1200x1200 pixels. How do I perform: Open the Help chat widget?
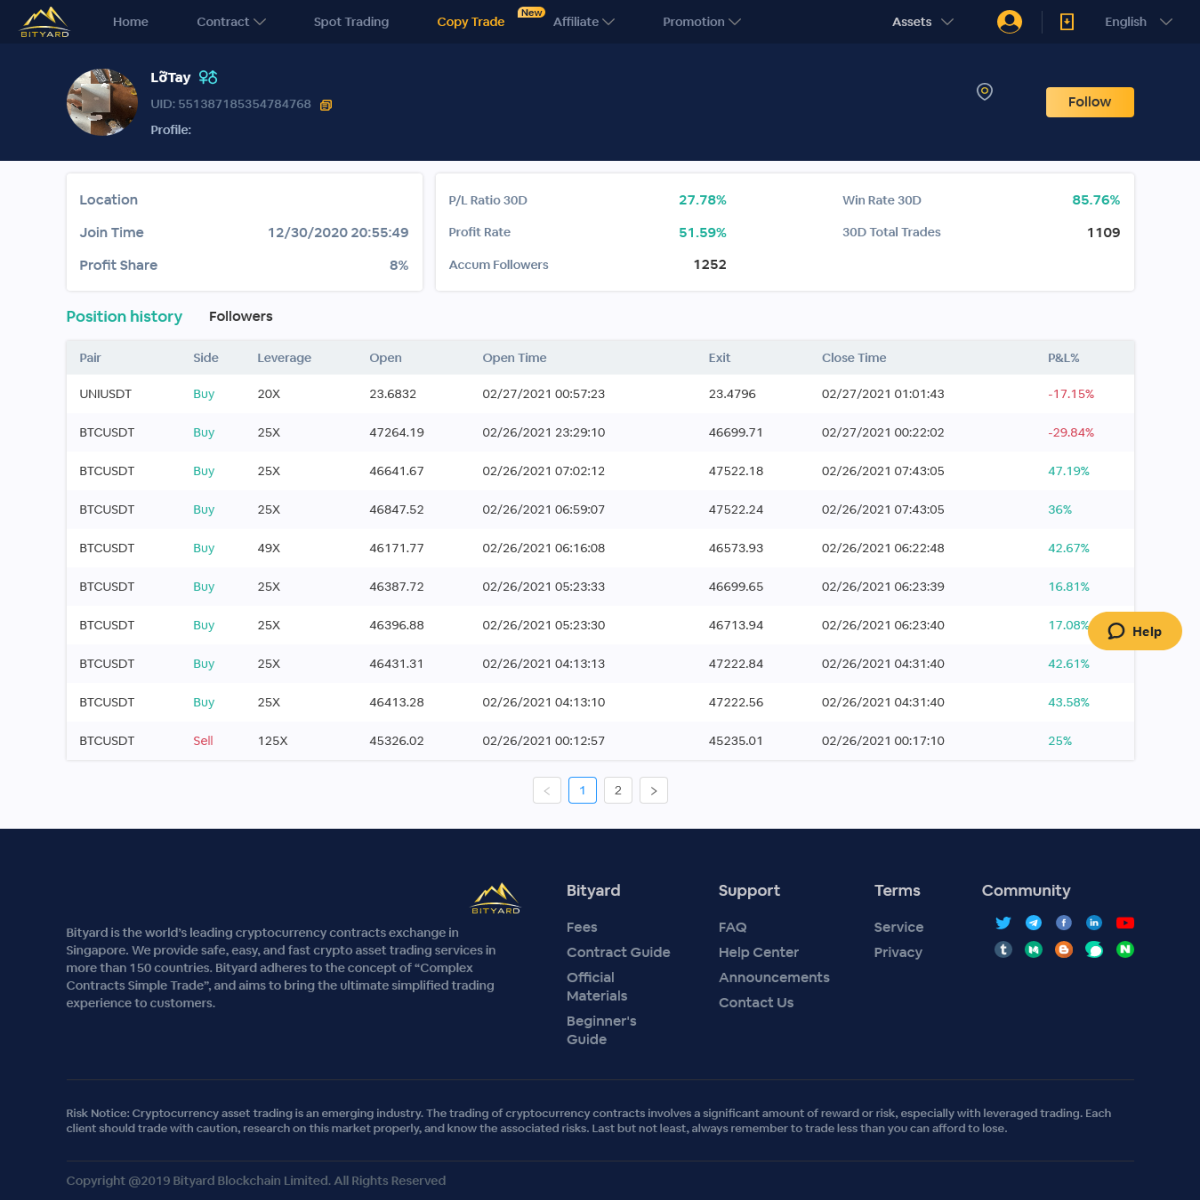click(x=1135, y=631)
